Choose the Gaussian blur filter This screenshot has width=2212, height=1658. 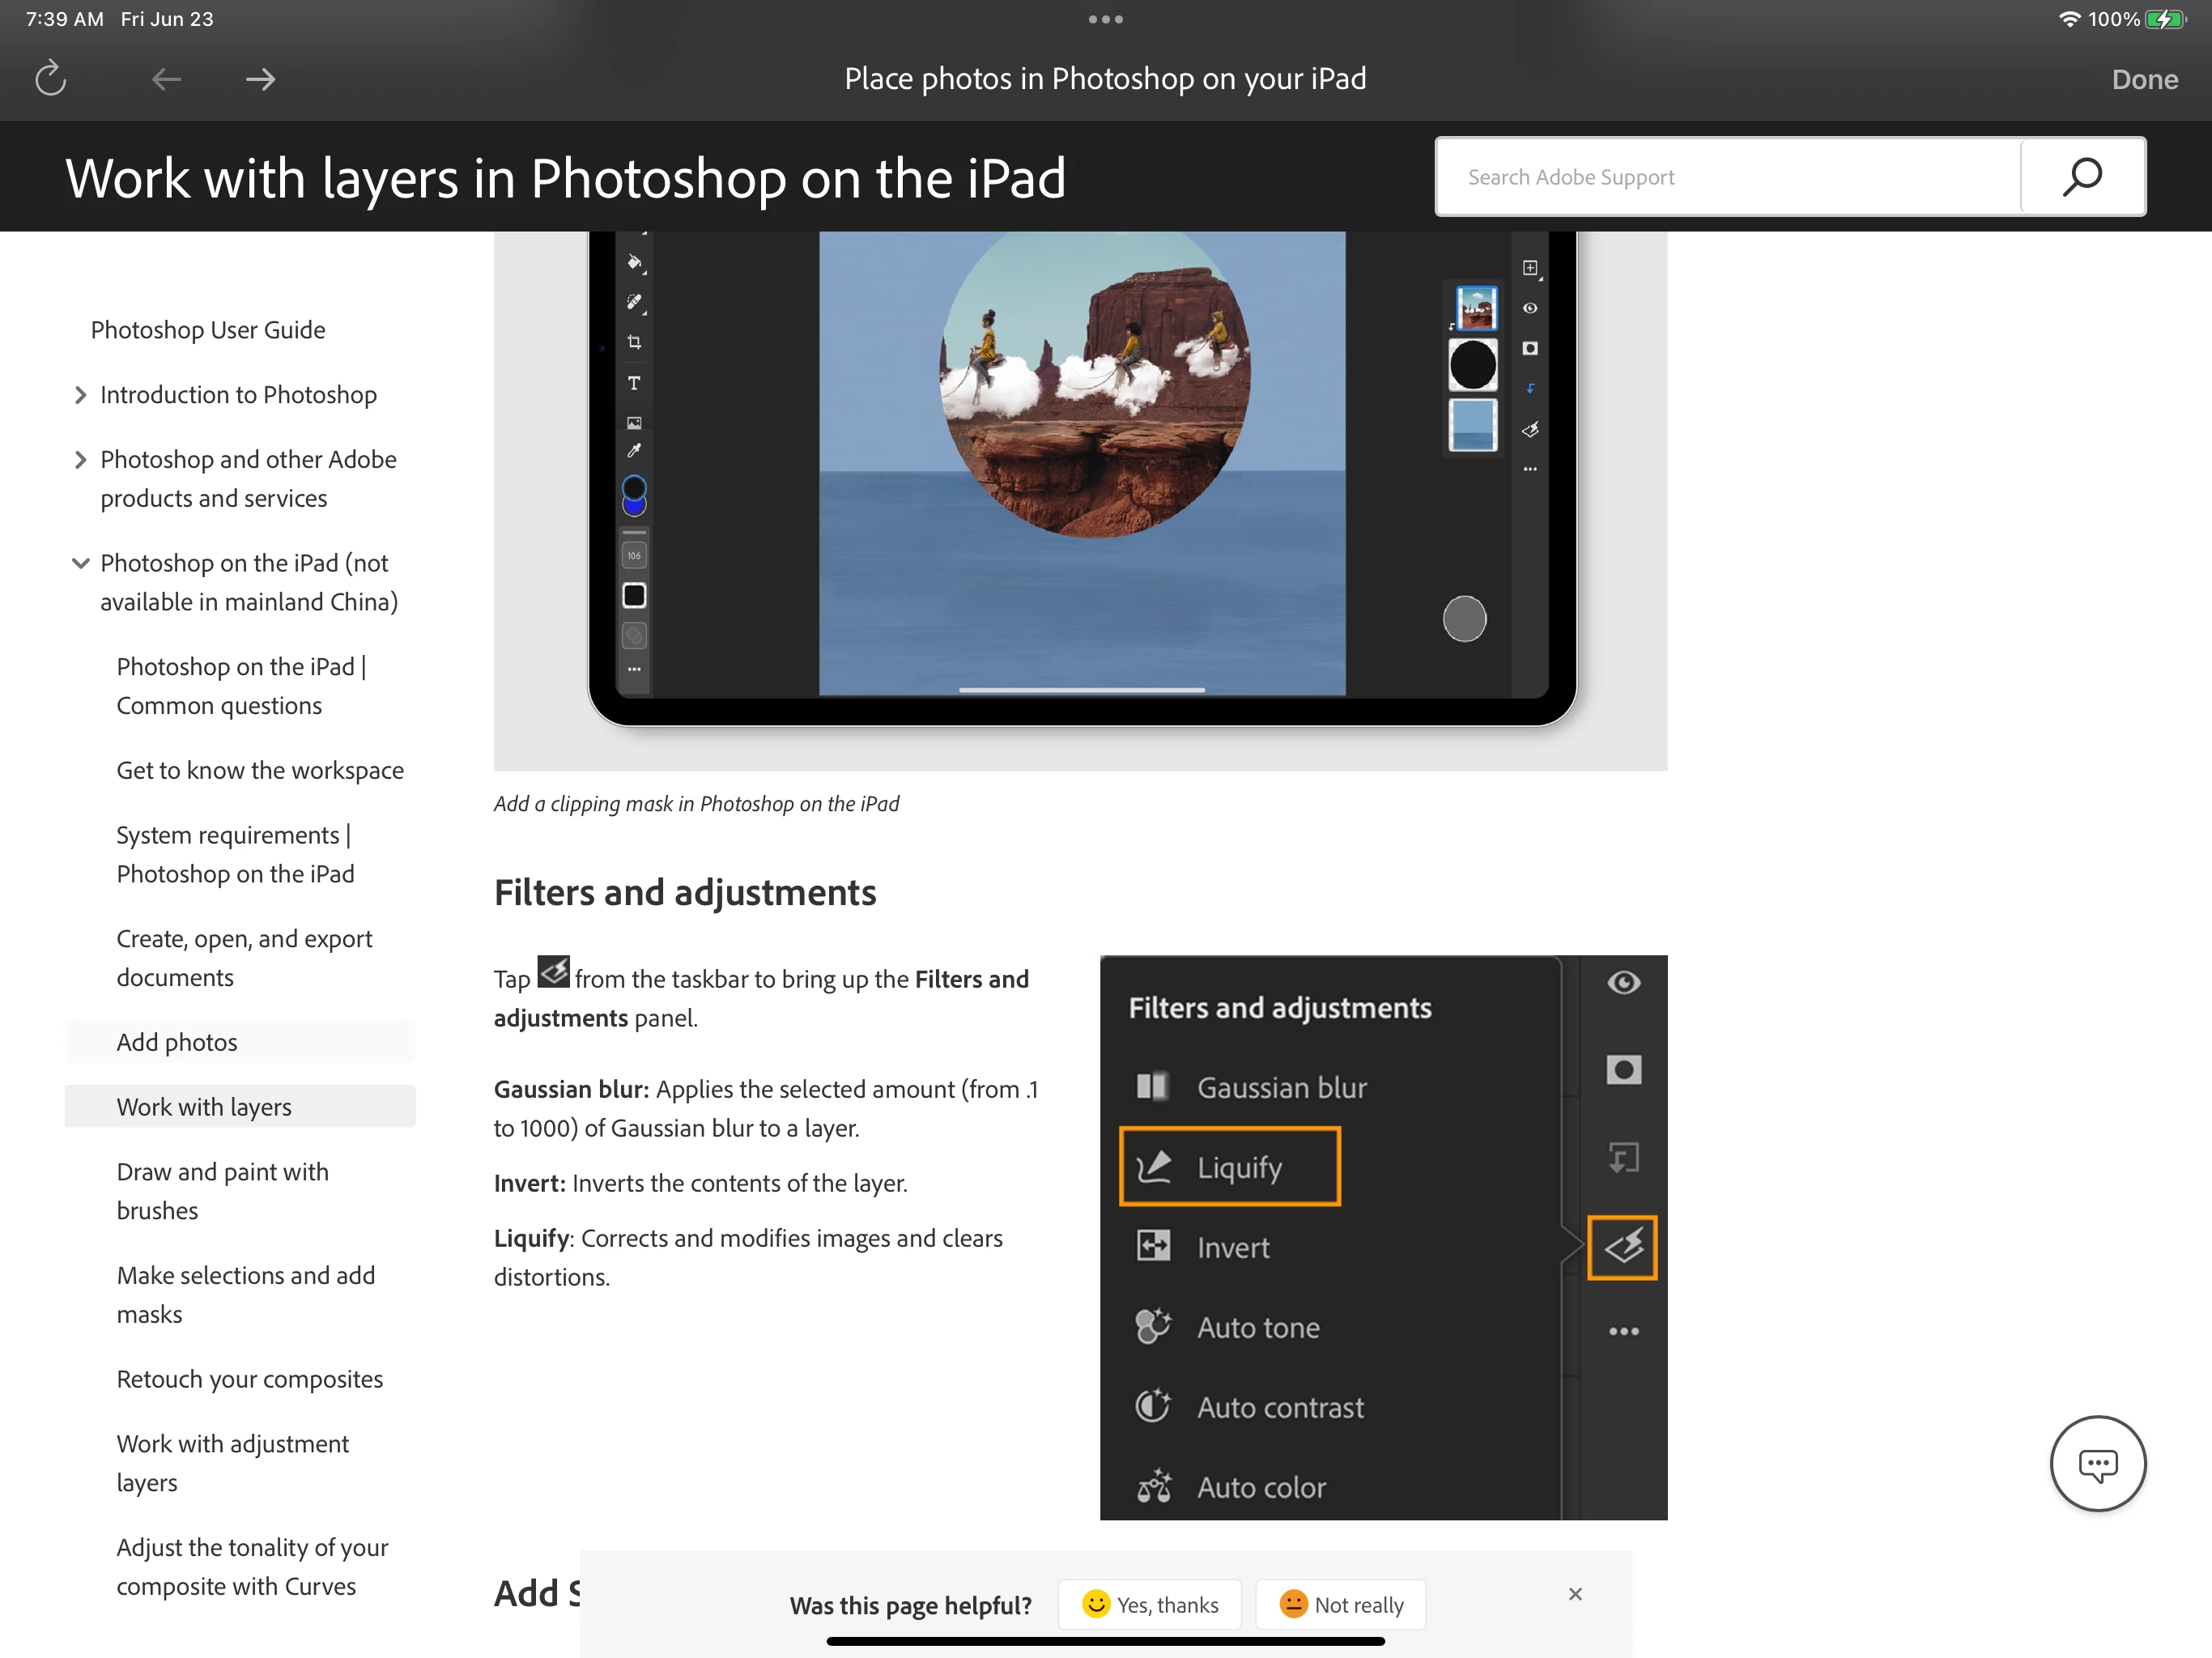point(1280,1087)
